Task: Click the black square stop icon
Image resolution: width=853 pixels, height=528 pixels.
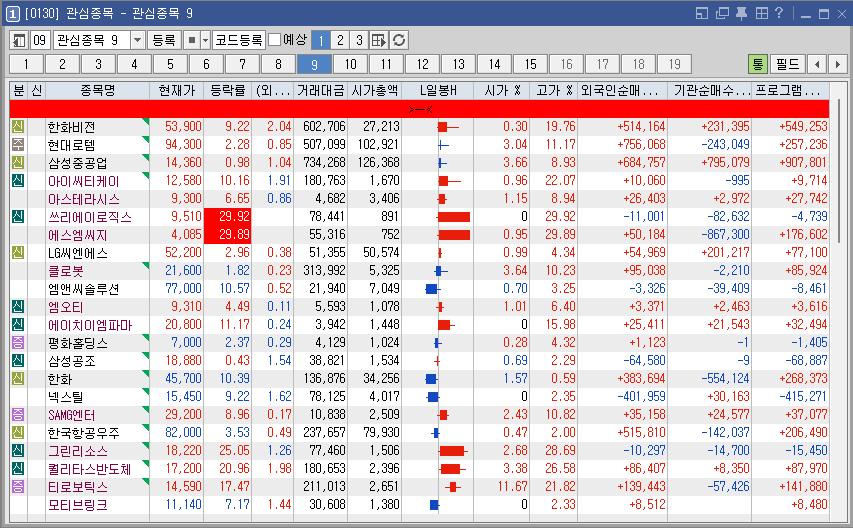Action: point(192,40)
